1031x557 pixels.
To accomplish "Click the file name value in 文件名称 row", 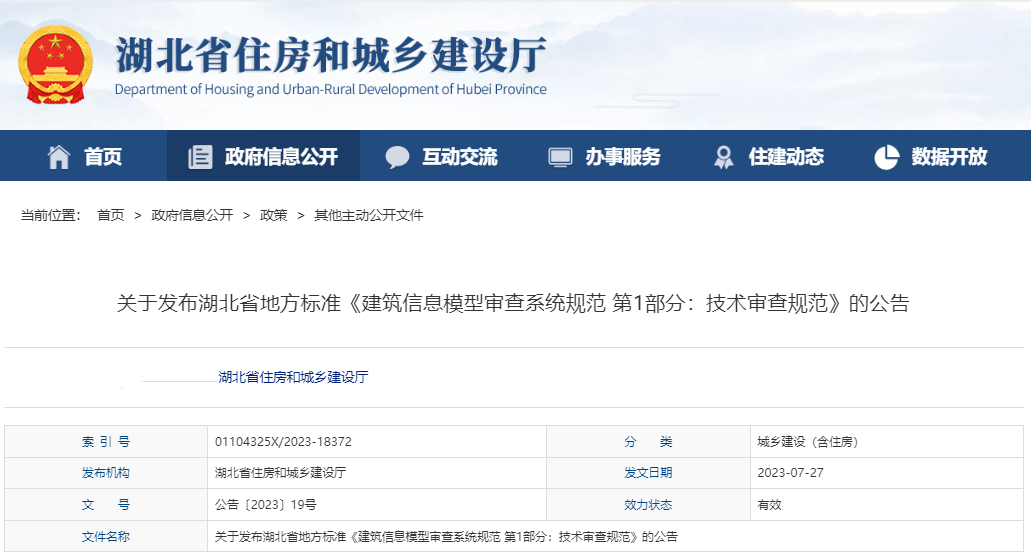I will tap(446, 537).
